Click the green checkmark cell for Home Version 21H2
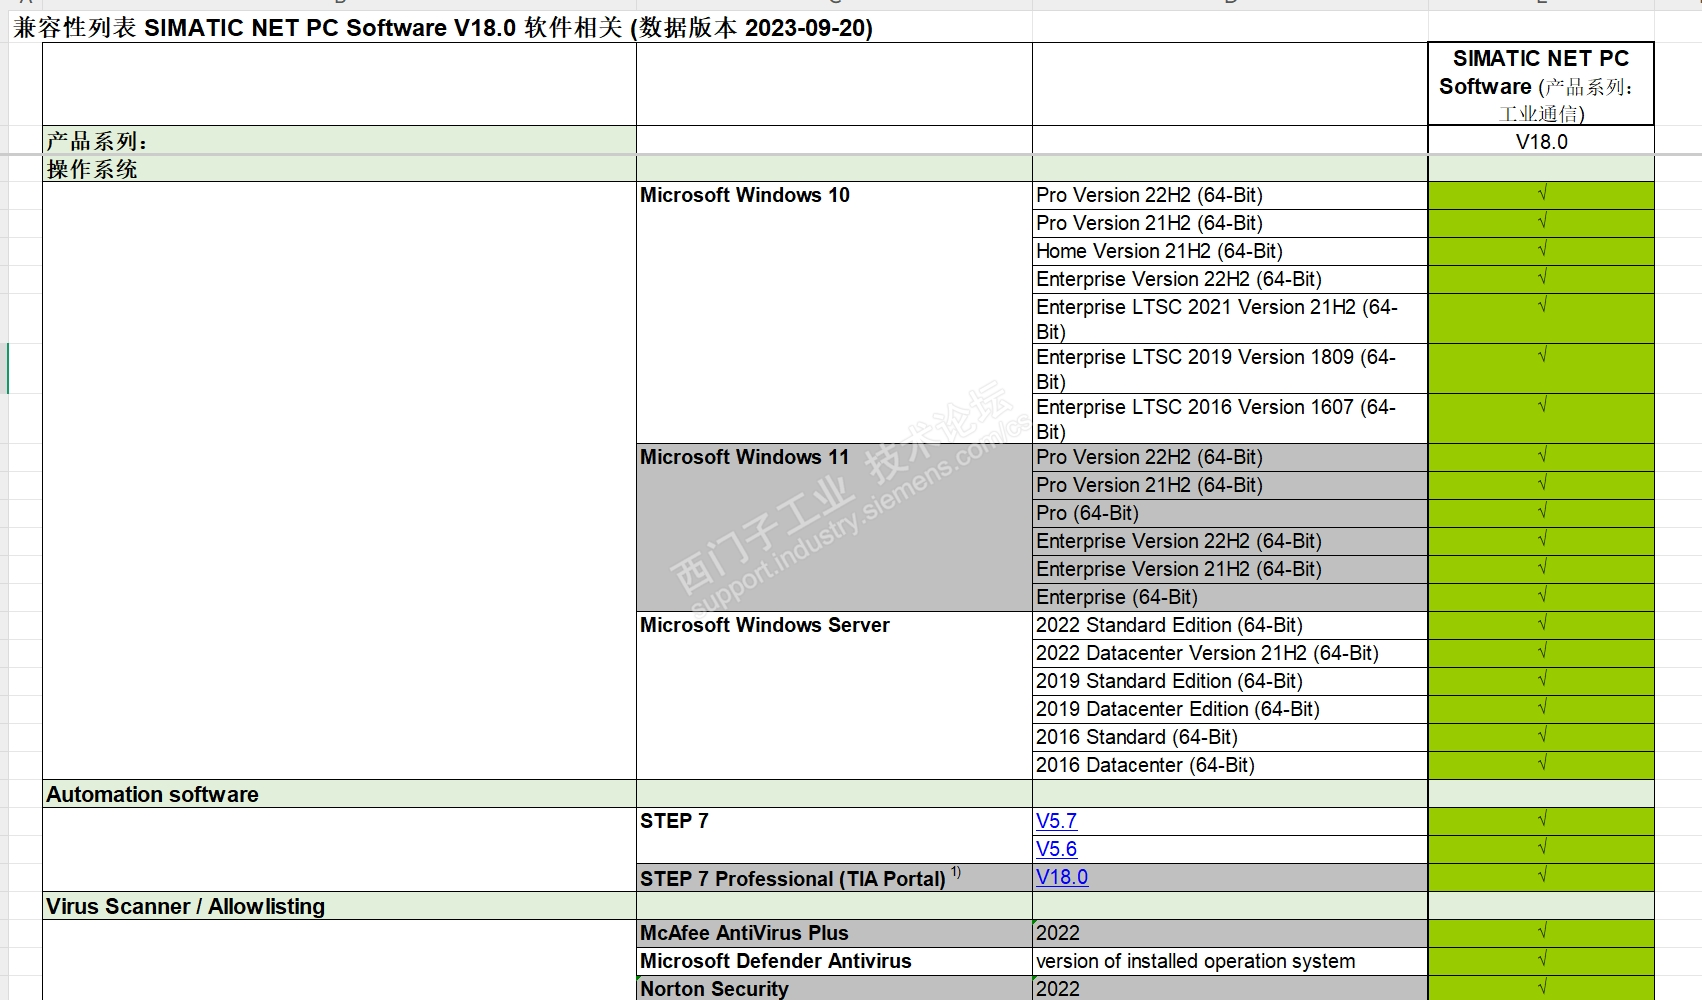This screenshot has height=1000, width=1702. 1541,251
